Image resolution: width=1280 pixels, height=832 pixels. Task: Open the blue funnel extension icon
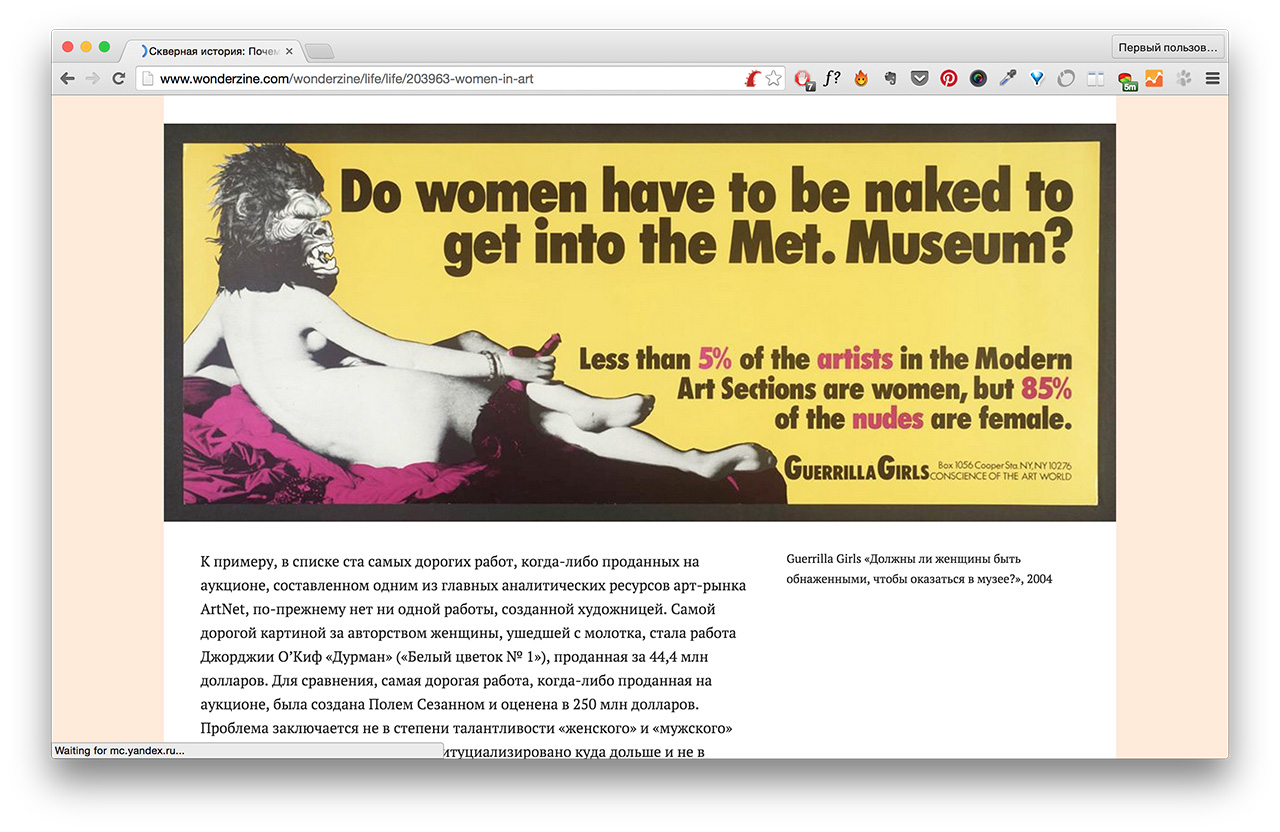pos(1037,79)
